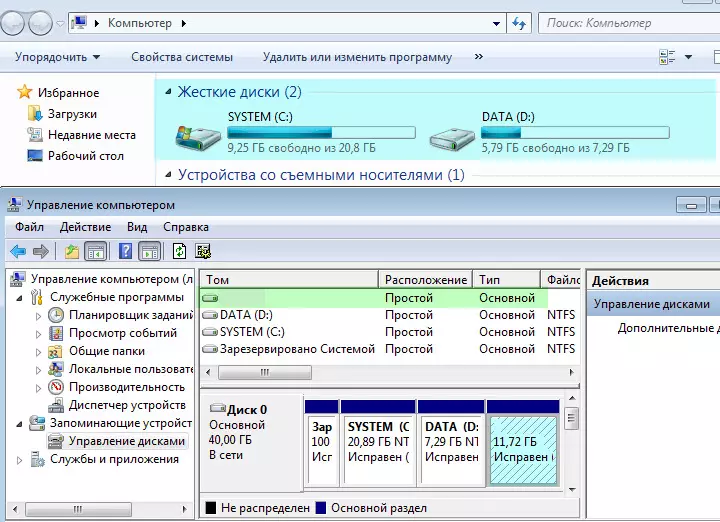Open the Упорядочить dropdown in Explorer
The height and width of the screenshot is (522, 720).
pyautogui.click(x=57, y=57)
